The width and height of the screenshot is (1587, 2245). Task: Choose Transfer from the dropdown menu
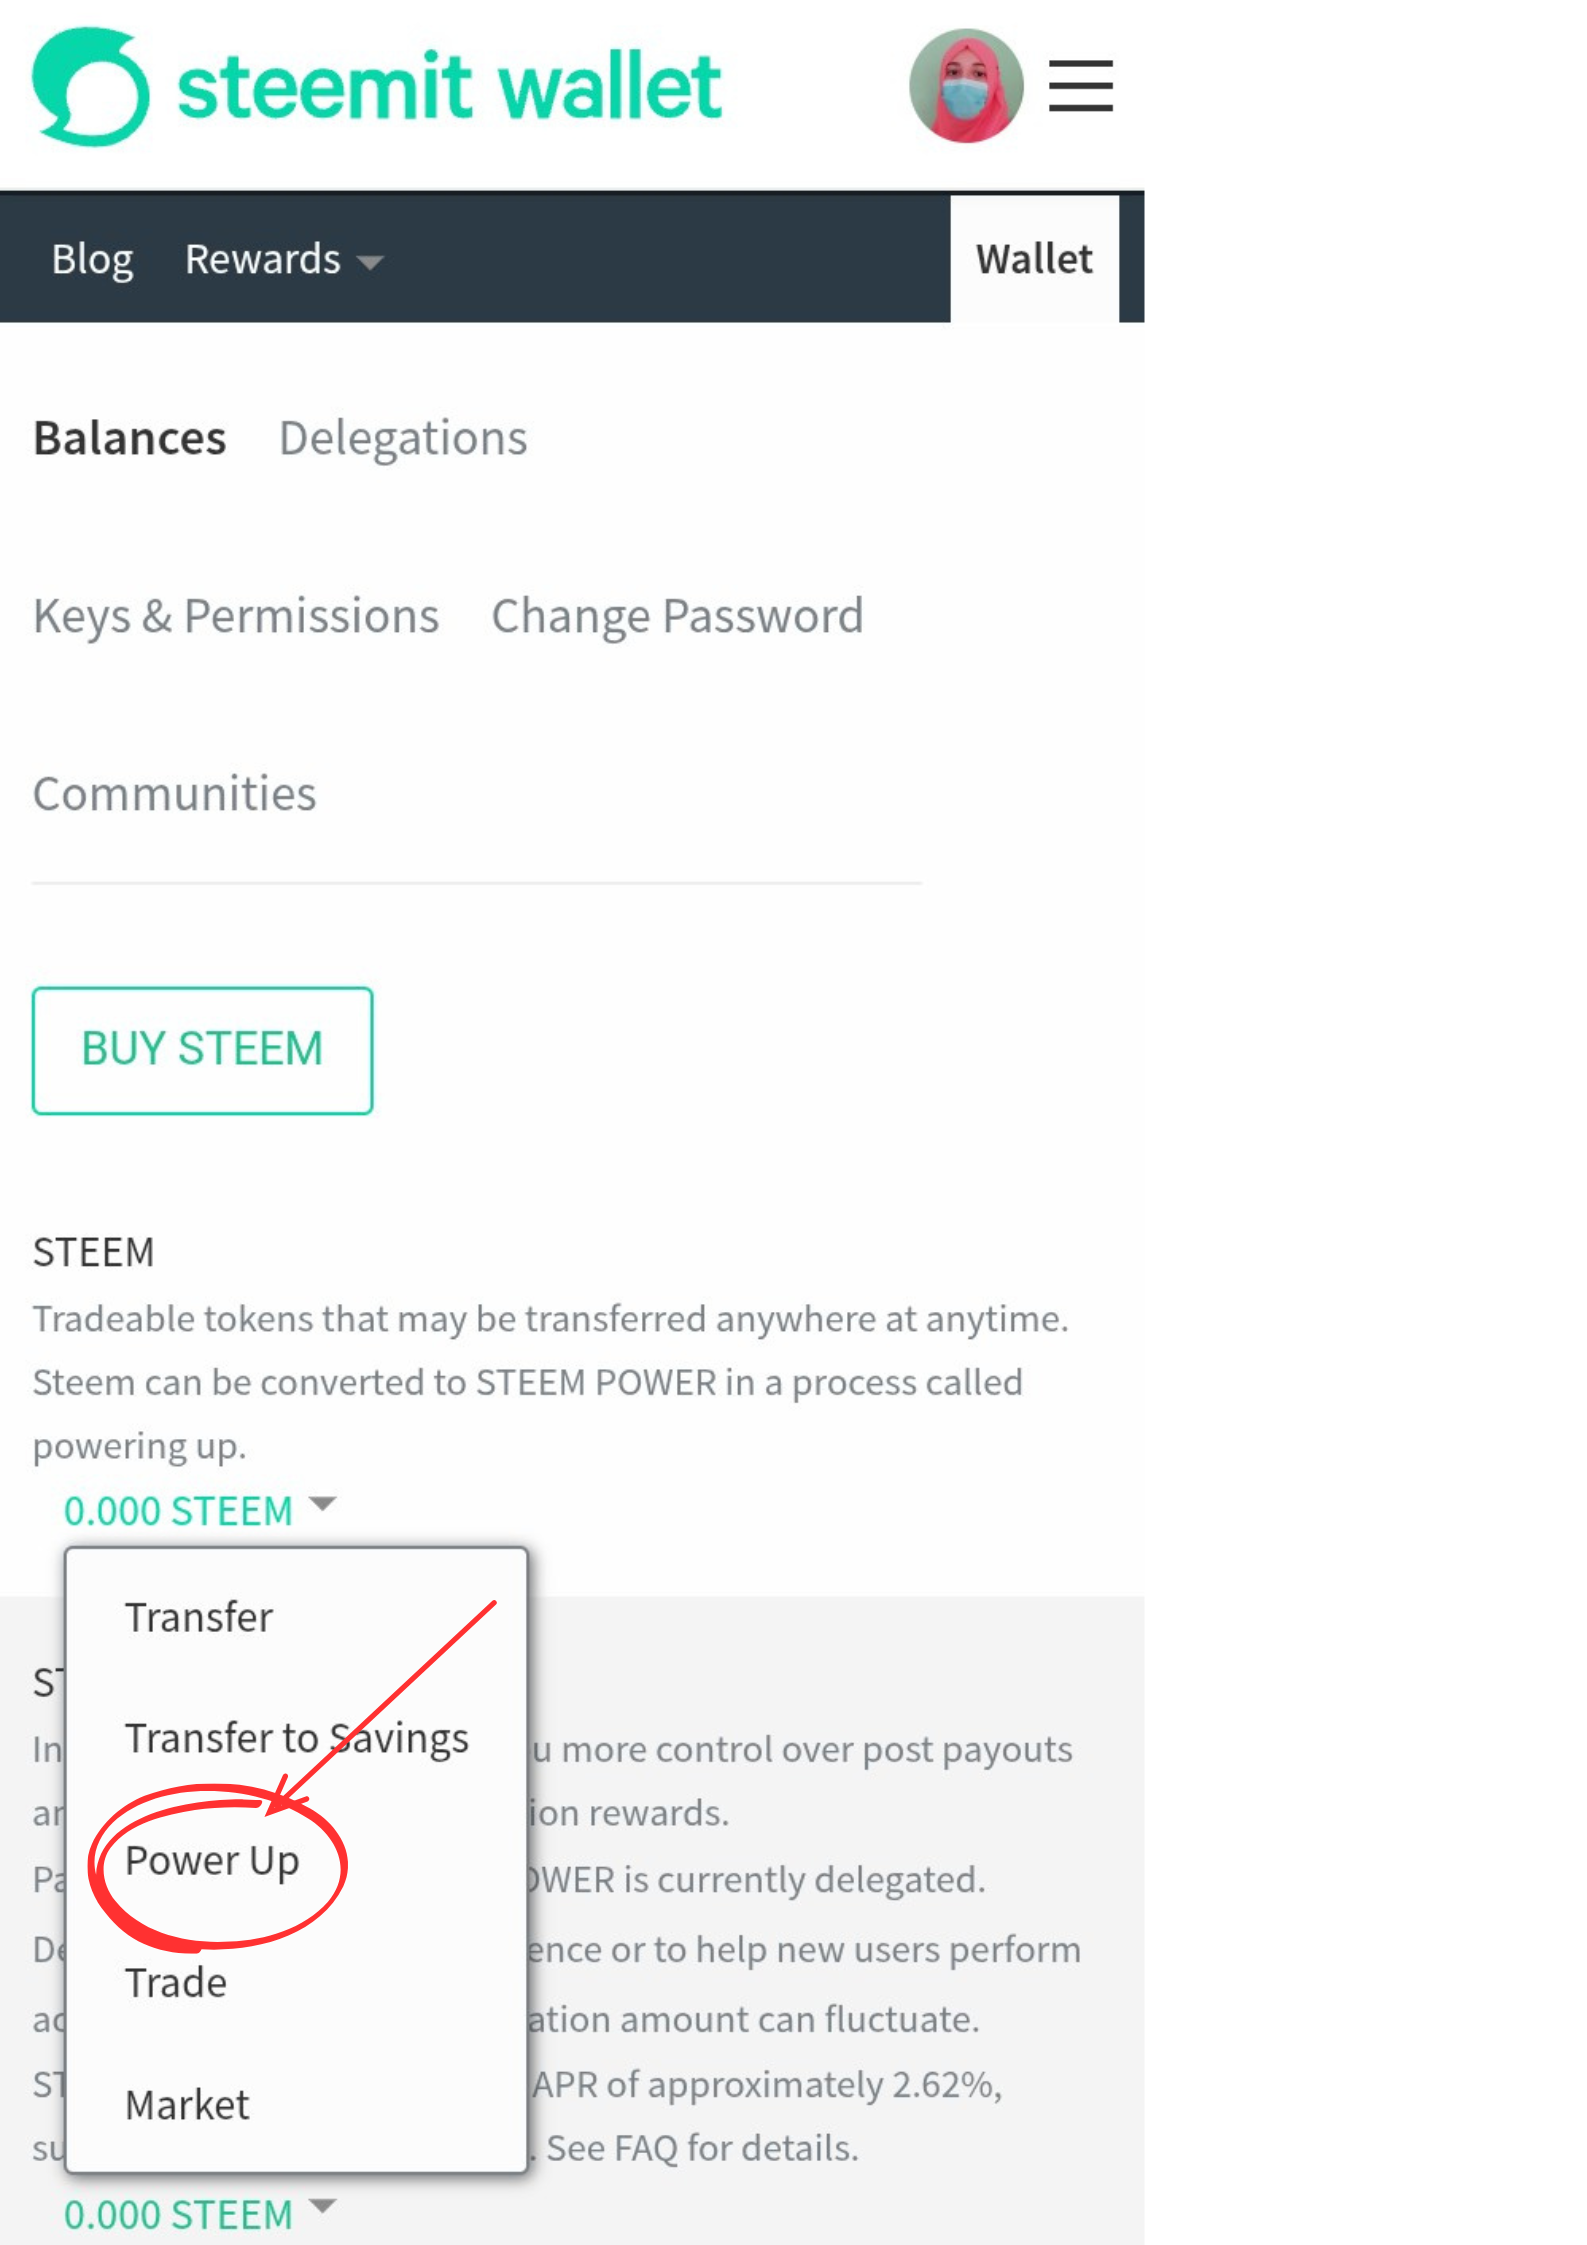click(x=198, y=1617)
